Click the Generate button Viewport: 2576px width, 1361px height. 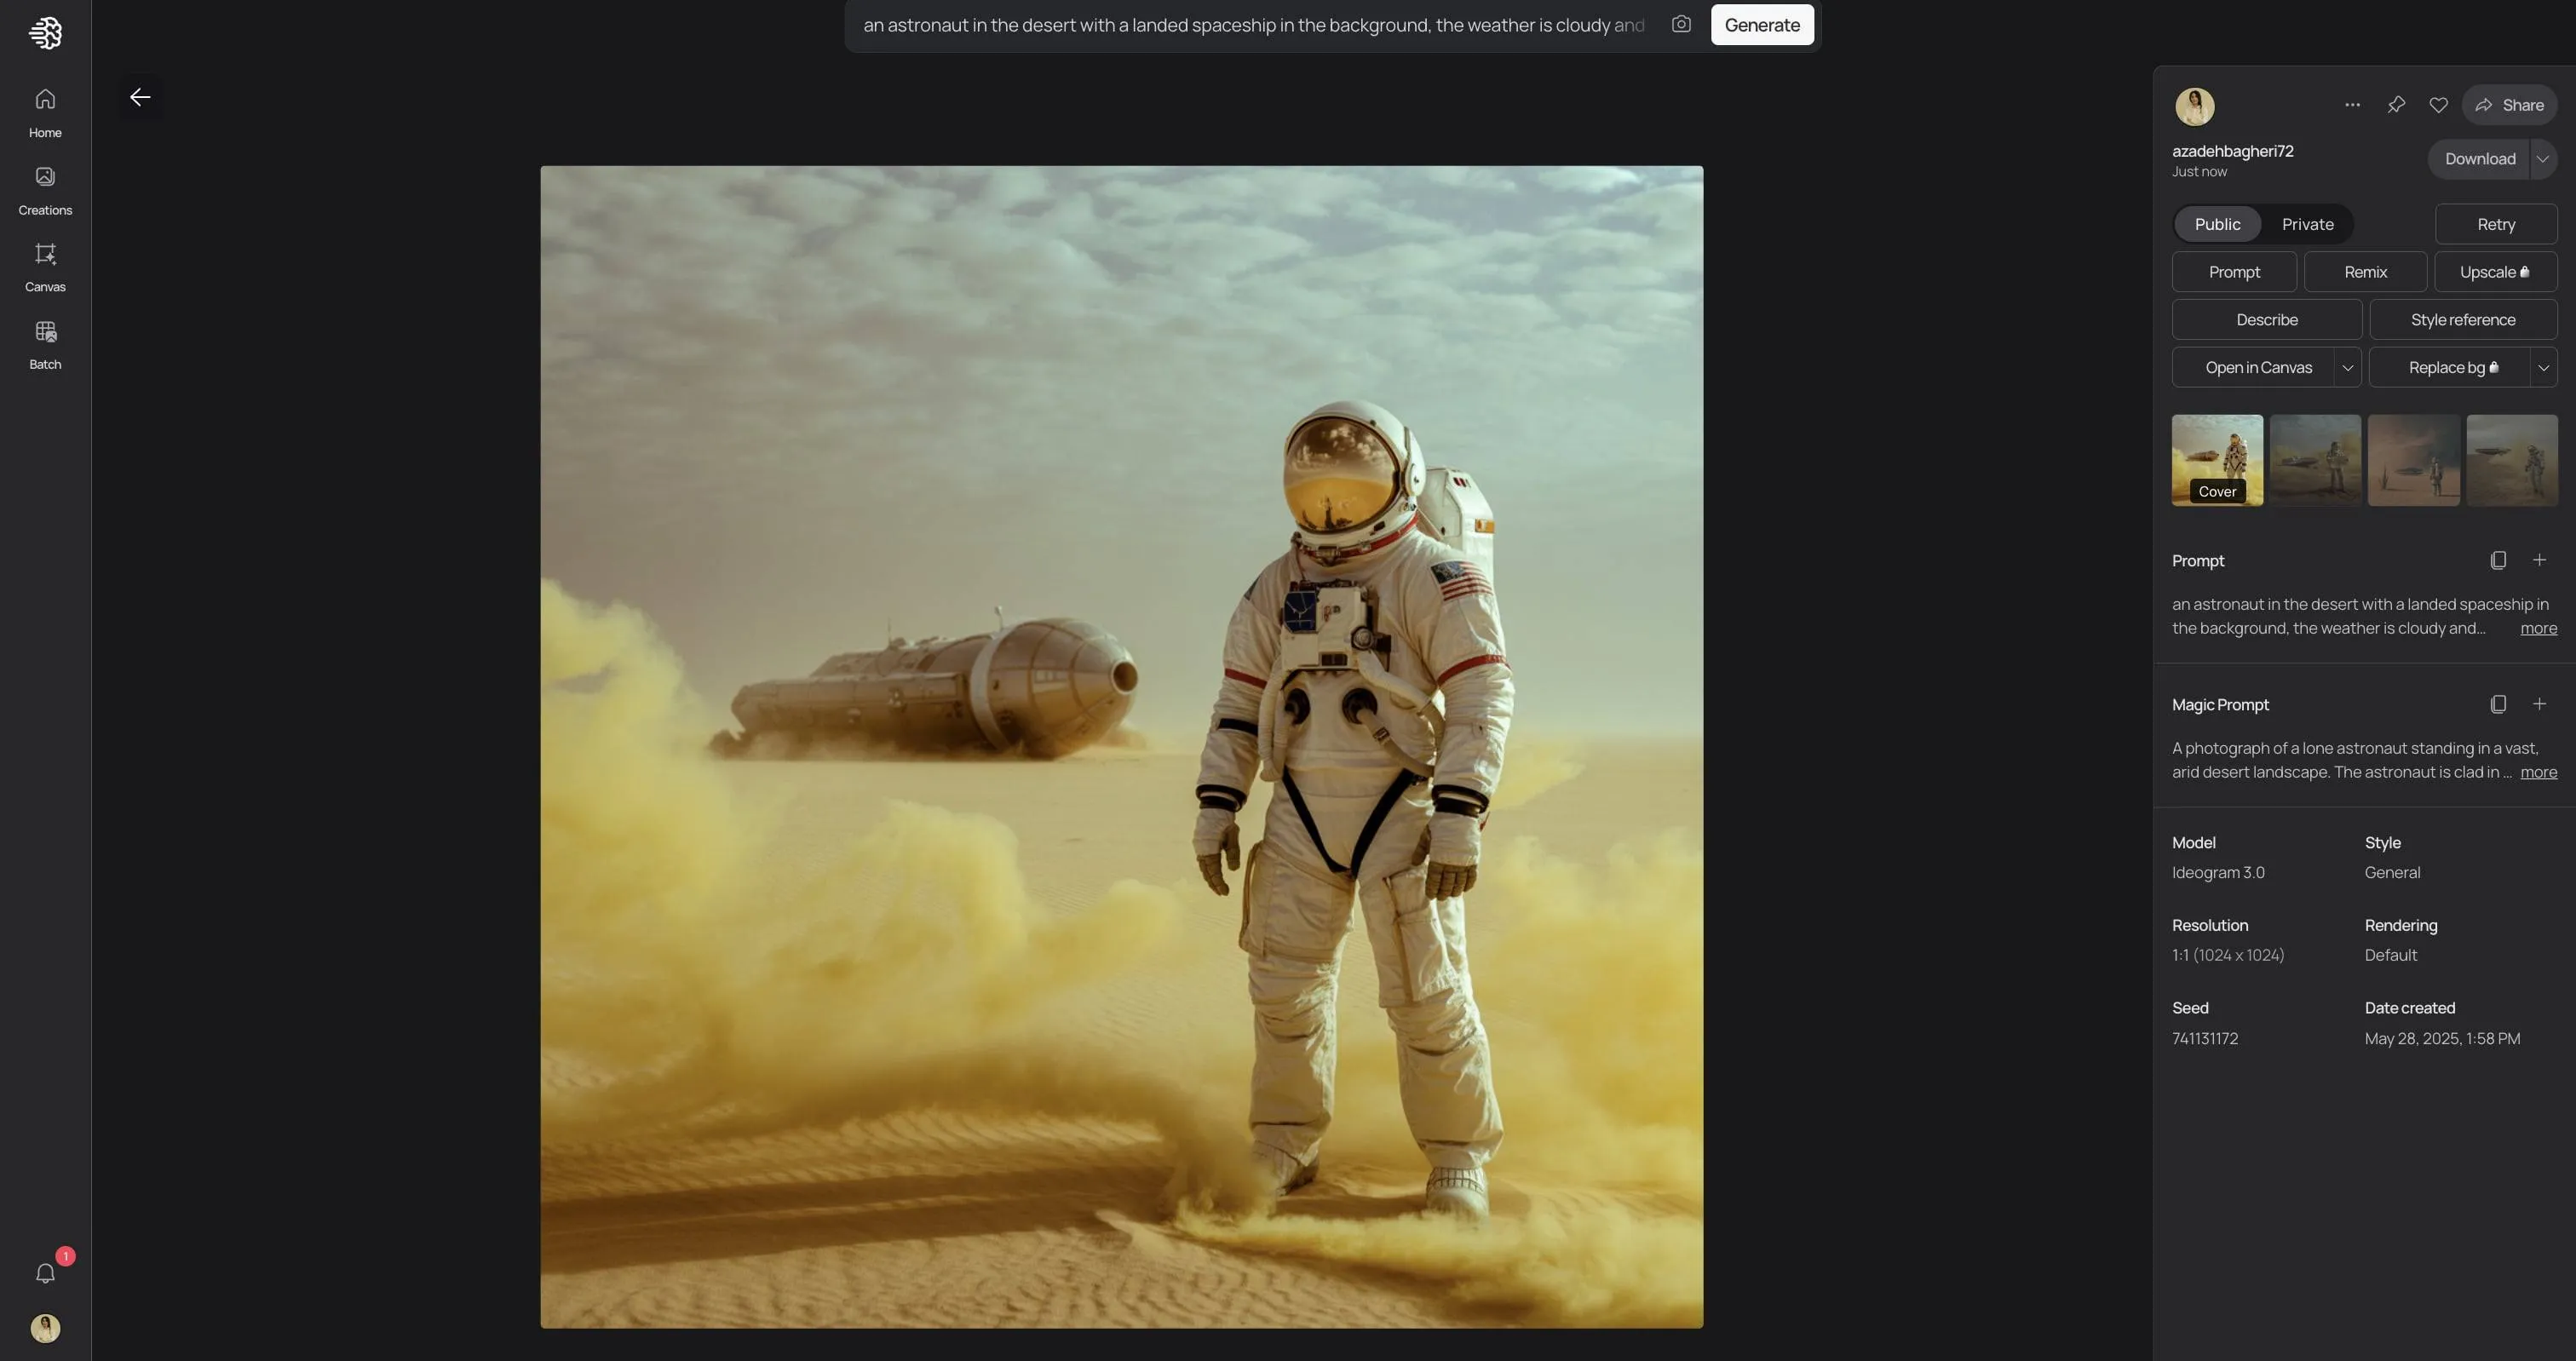click(x=1761, y=25)
